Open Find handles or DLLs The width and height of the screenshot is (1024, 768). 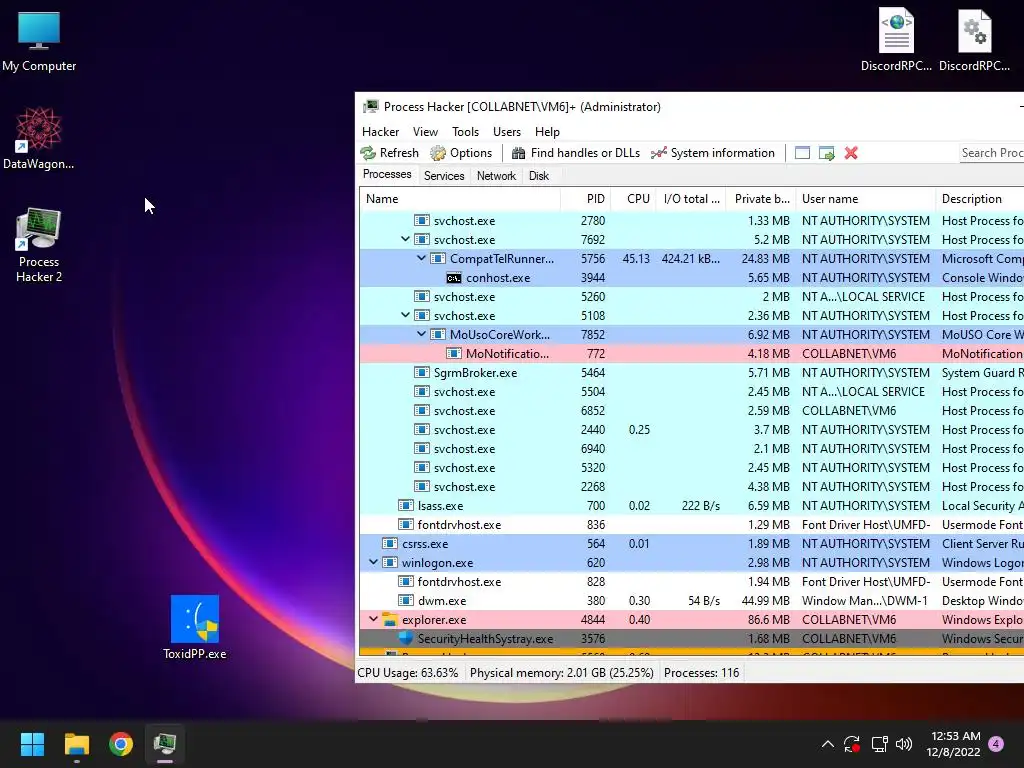tap(576, 153)
